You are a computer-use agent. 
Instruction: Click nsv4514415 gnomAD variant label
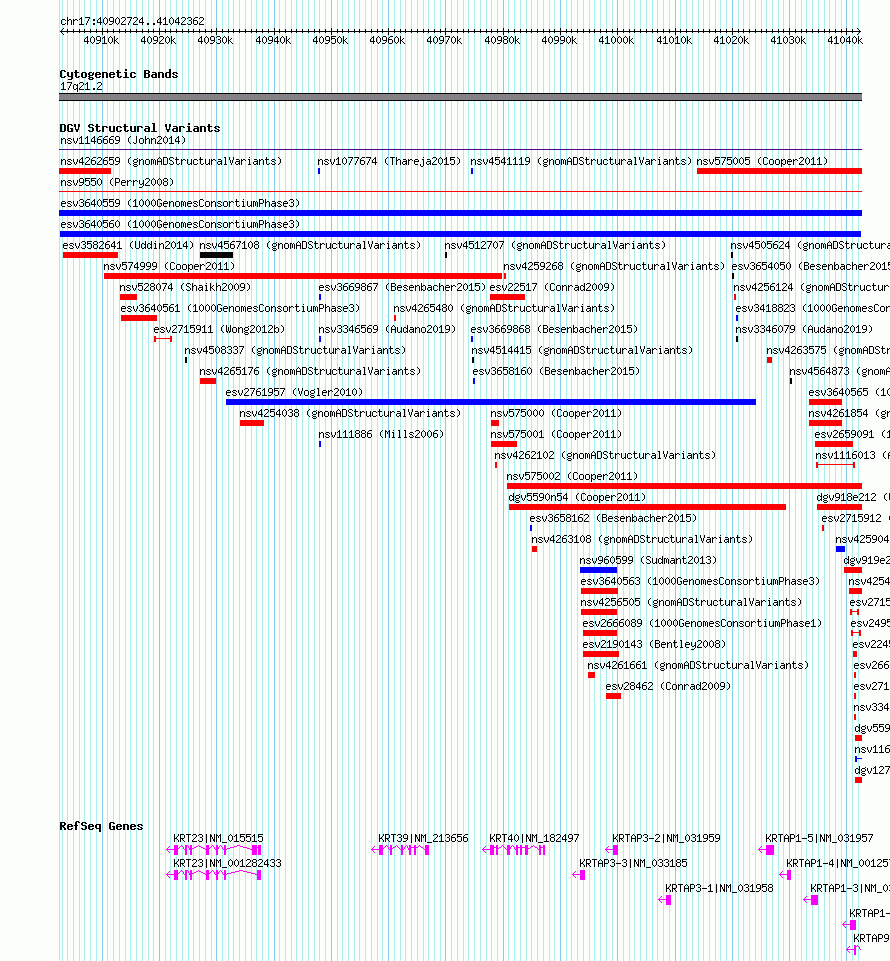pyautogui.click(x=582, y=351)
